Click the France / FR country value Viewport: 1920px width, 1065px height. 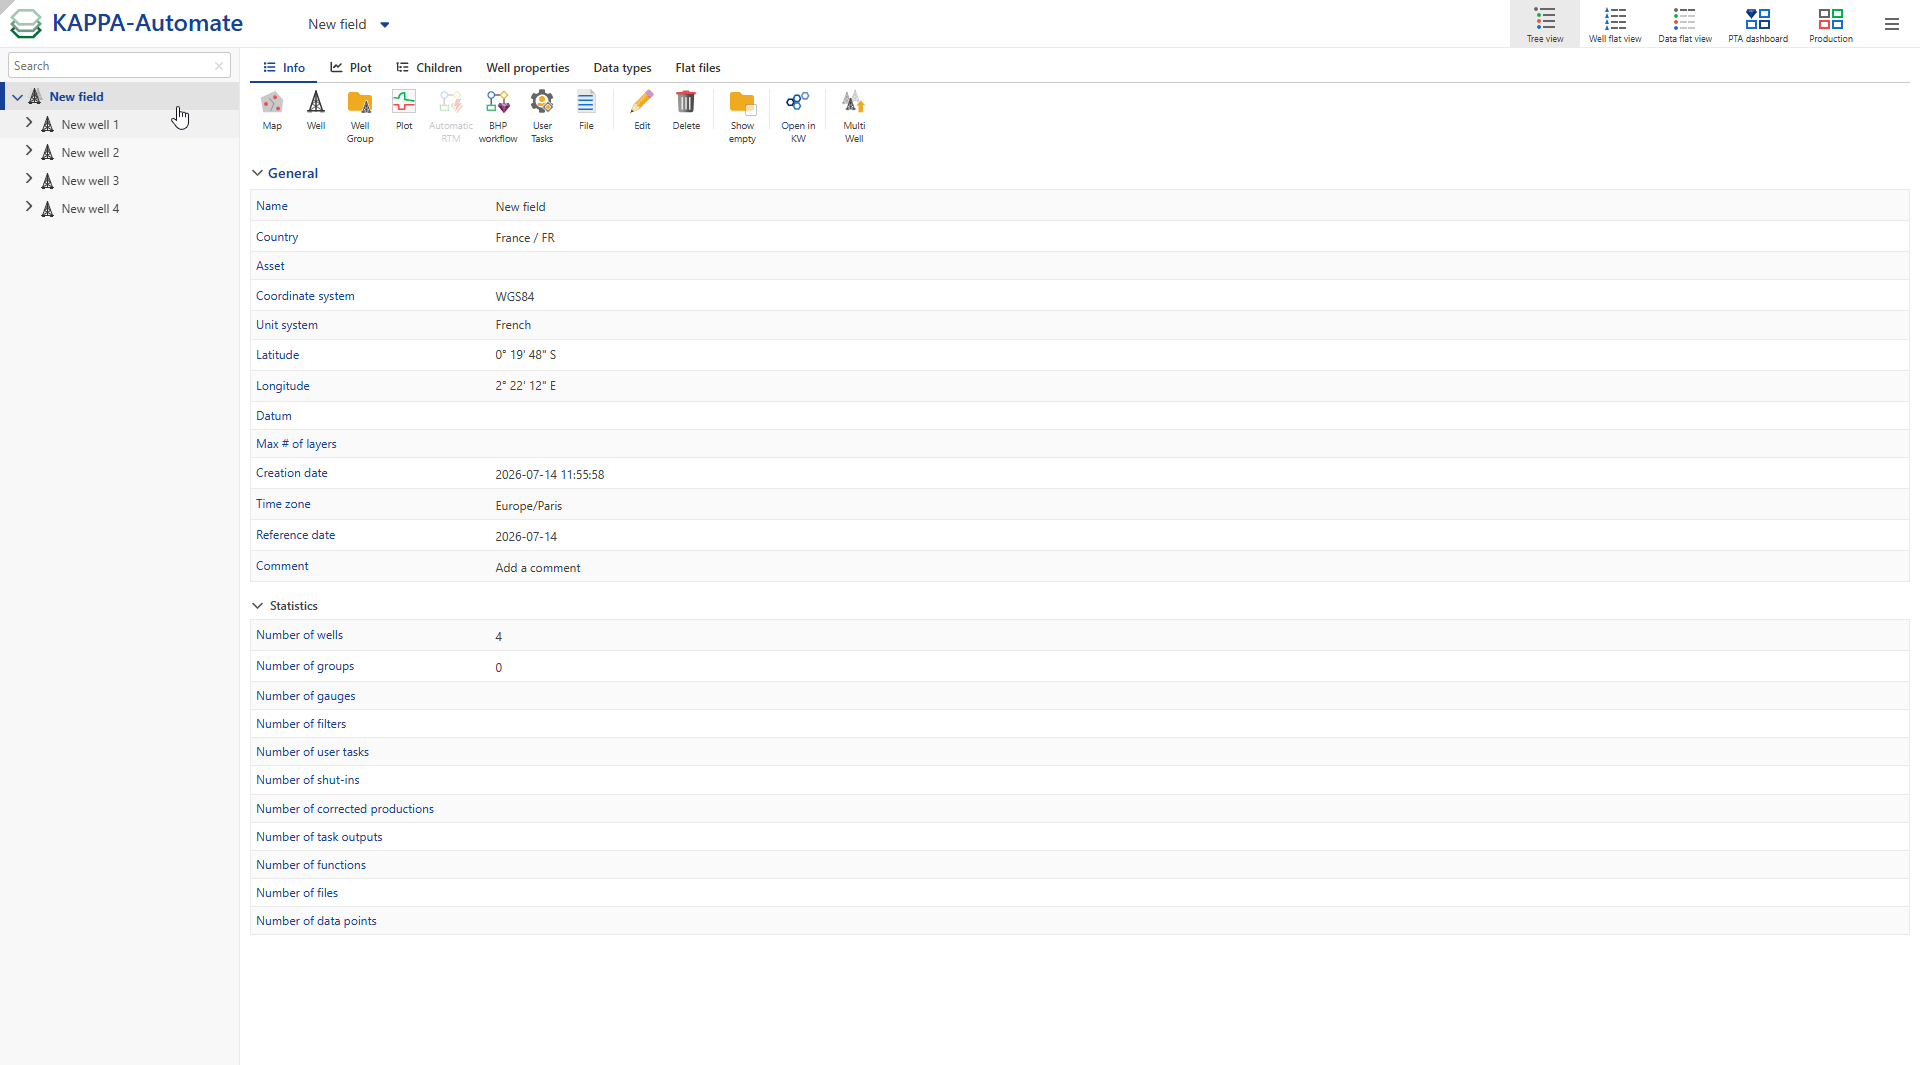pos(525,238)
